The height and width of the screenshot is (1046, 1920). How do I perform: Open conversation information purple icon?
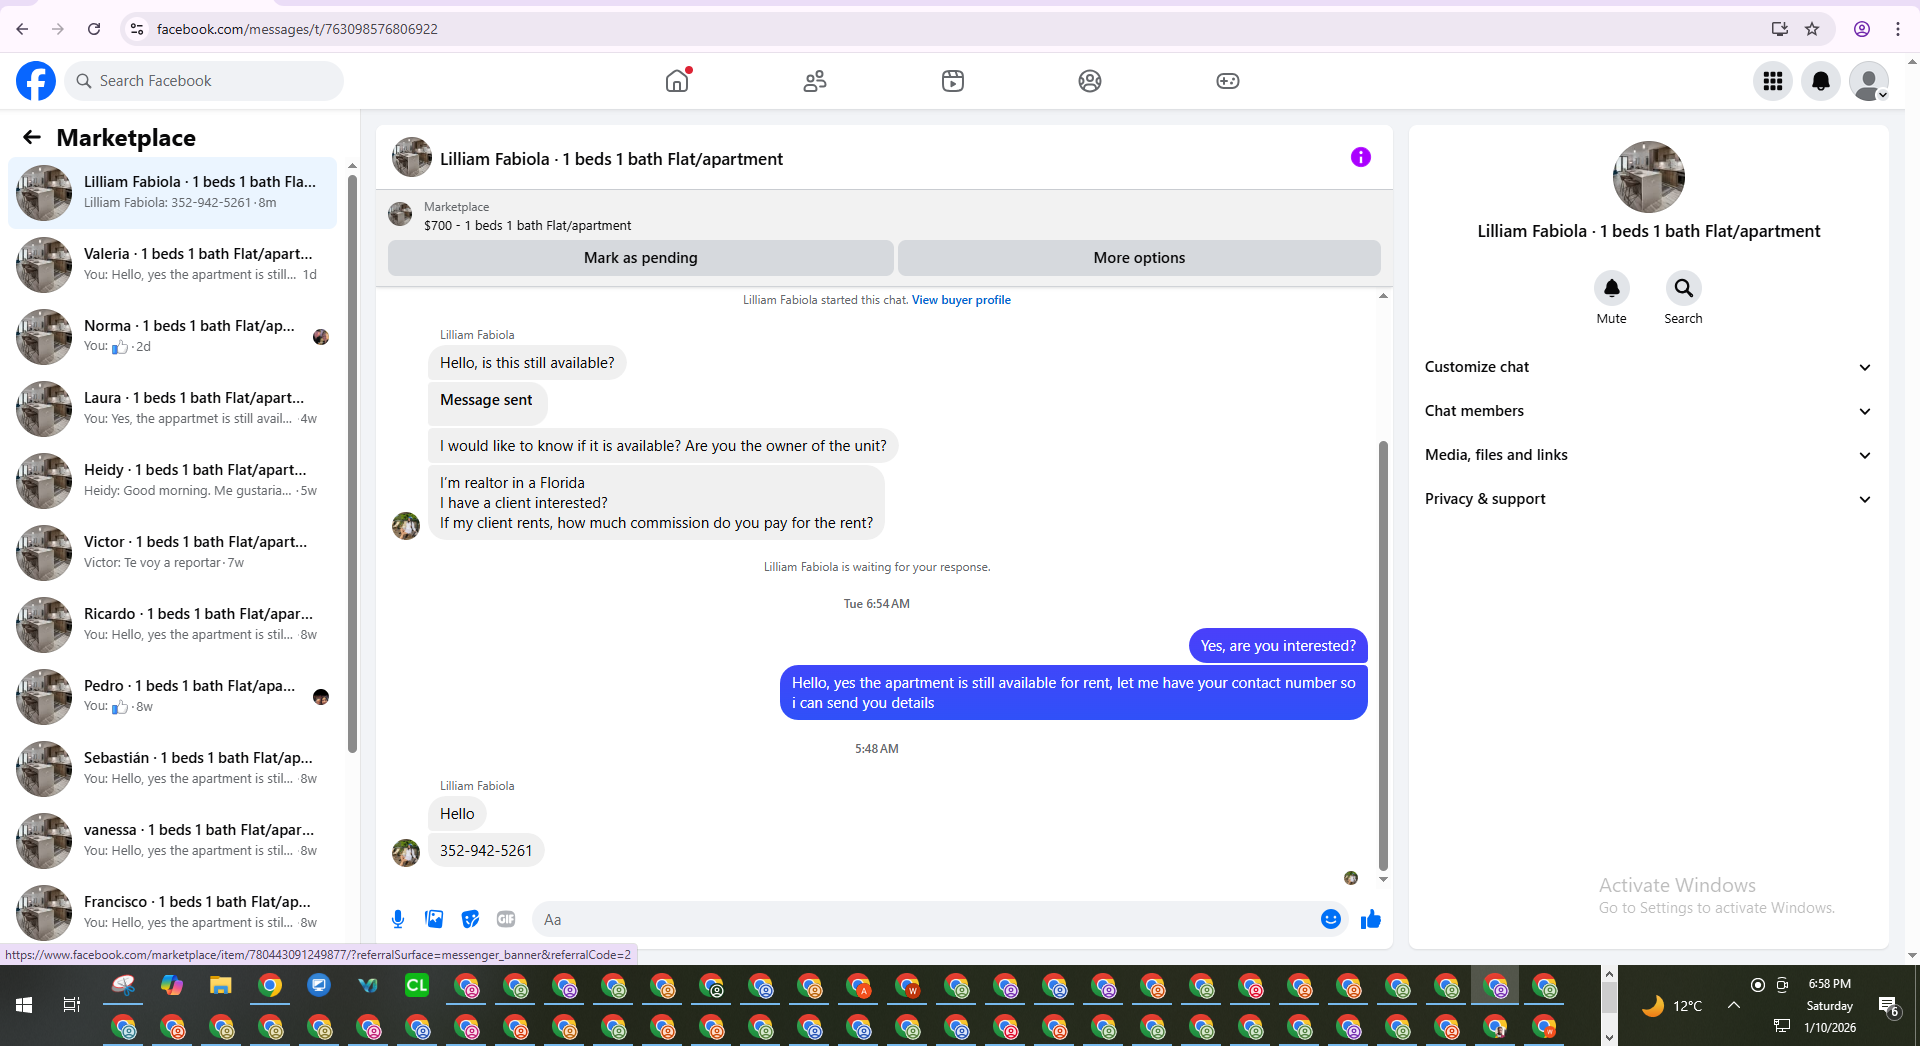click(x=1360, y=157)
